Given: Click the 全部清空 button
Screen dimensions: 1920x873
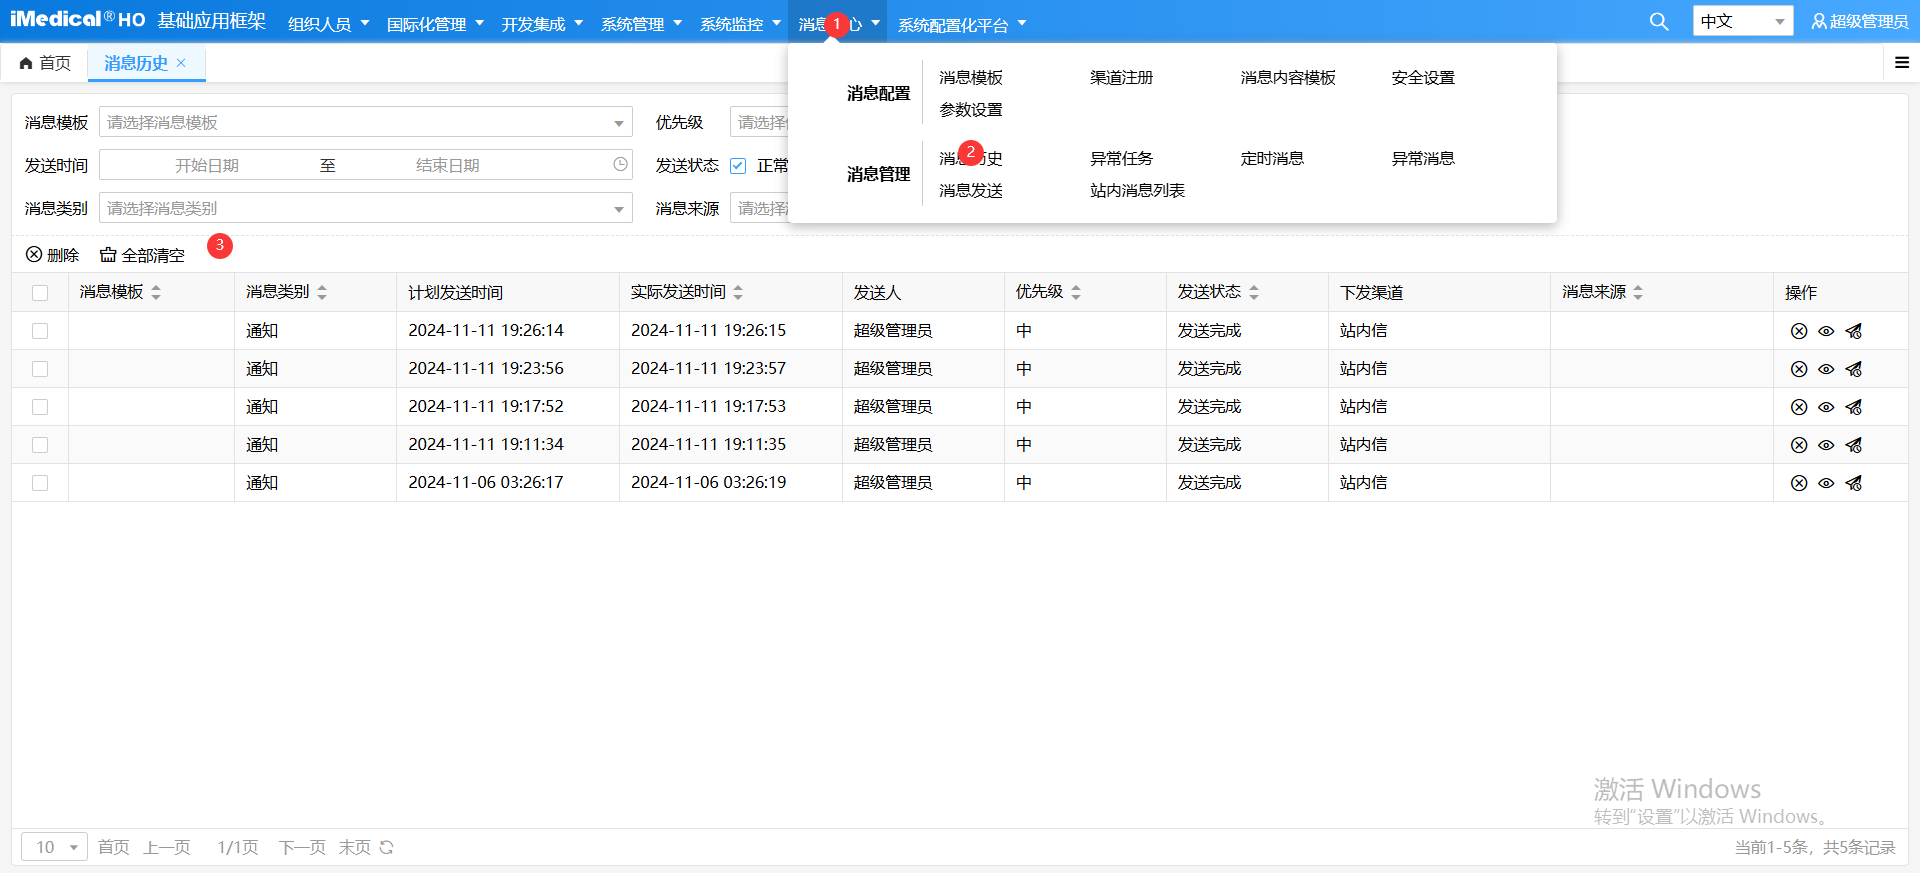Looking at the screenshot, I should 142,255.
